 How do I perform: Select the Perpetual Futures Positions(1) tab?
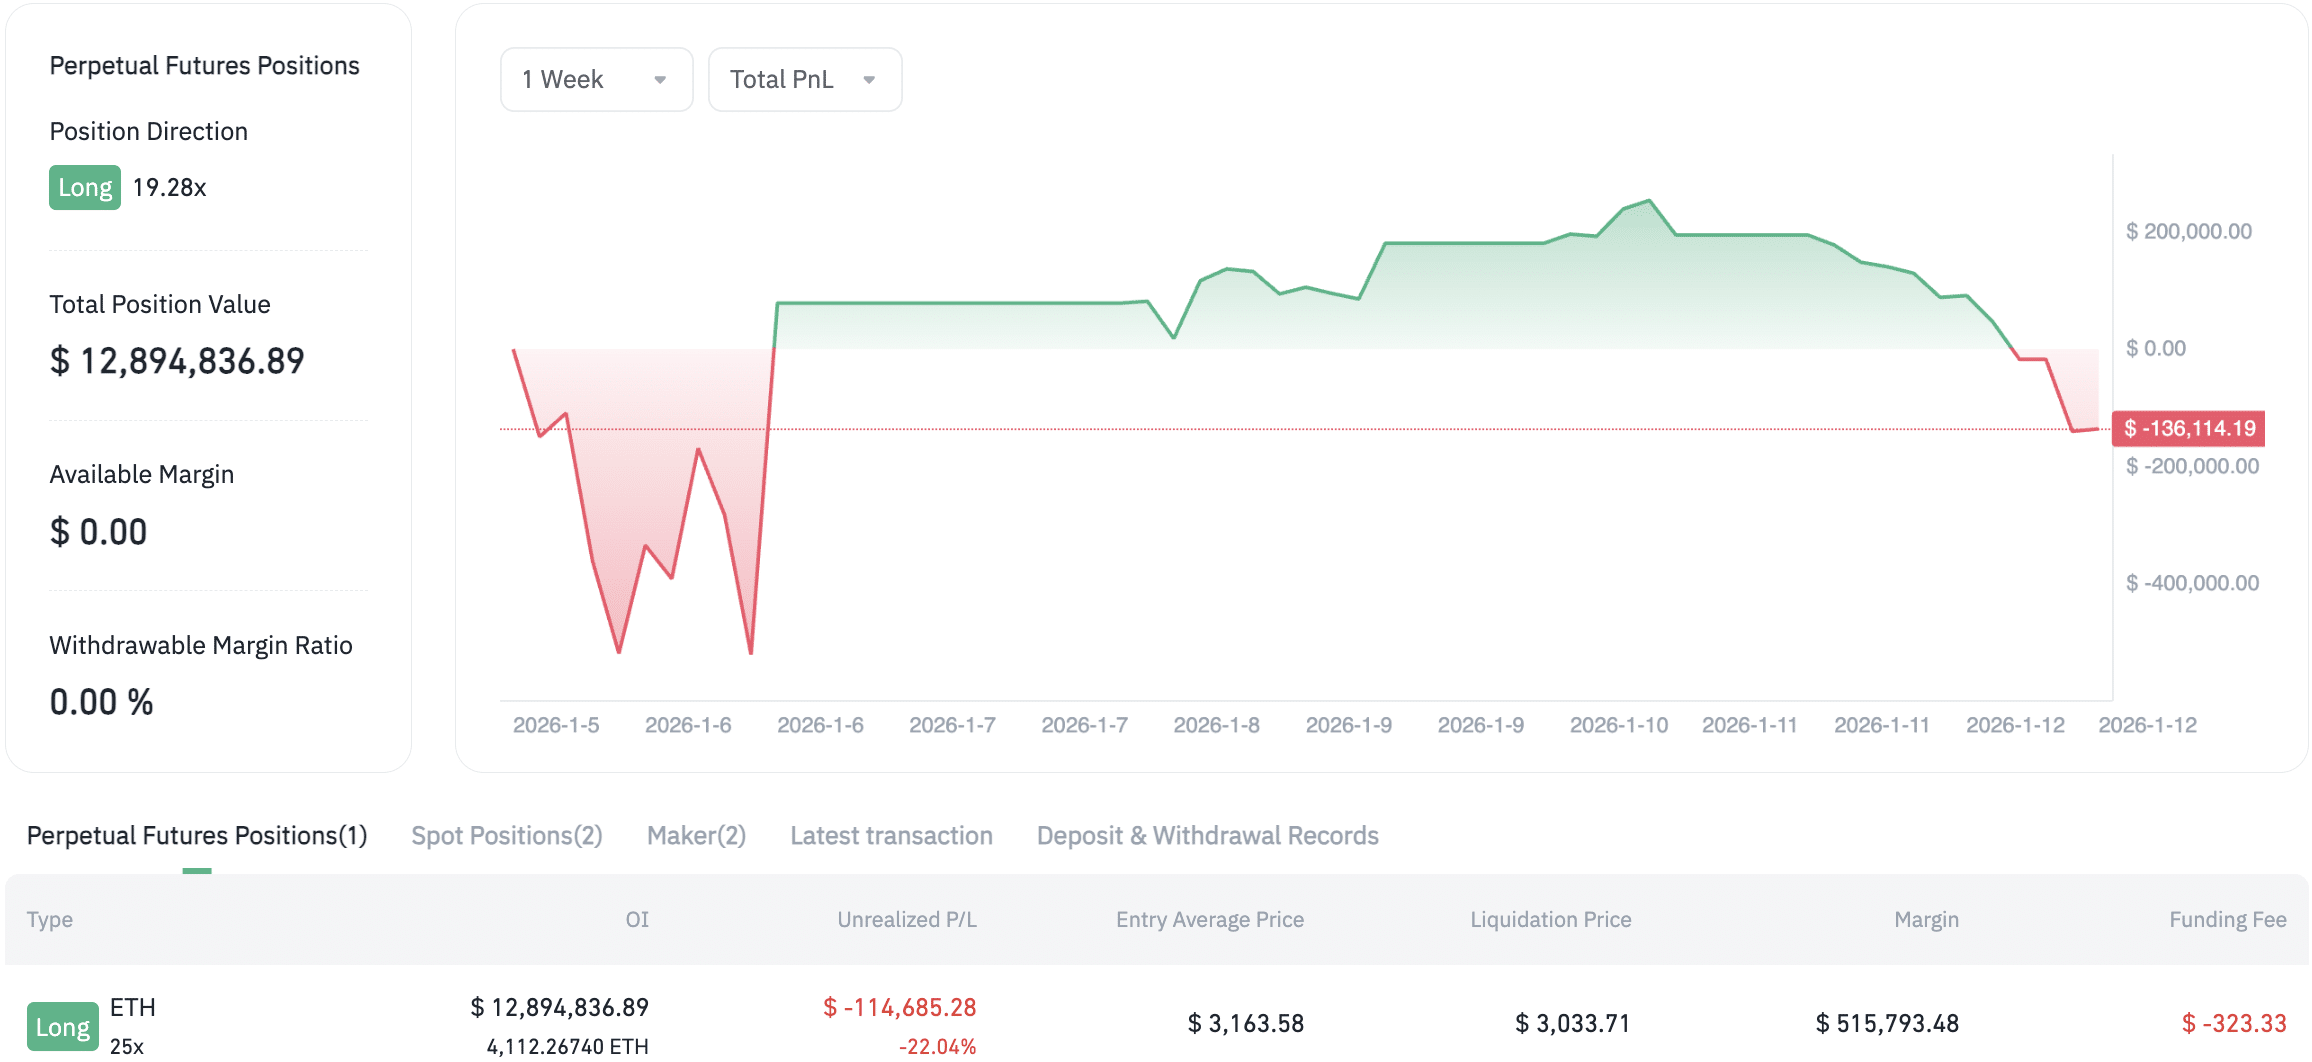(x=197, y=835)
